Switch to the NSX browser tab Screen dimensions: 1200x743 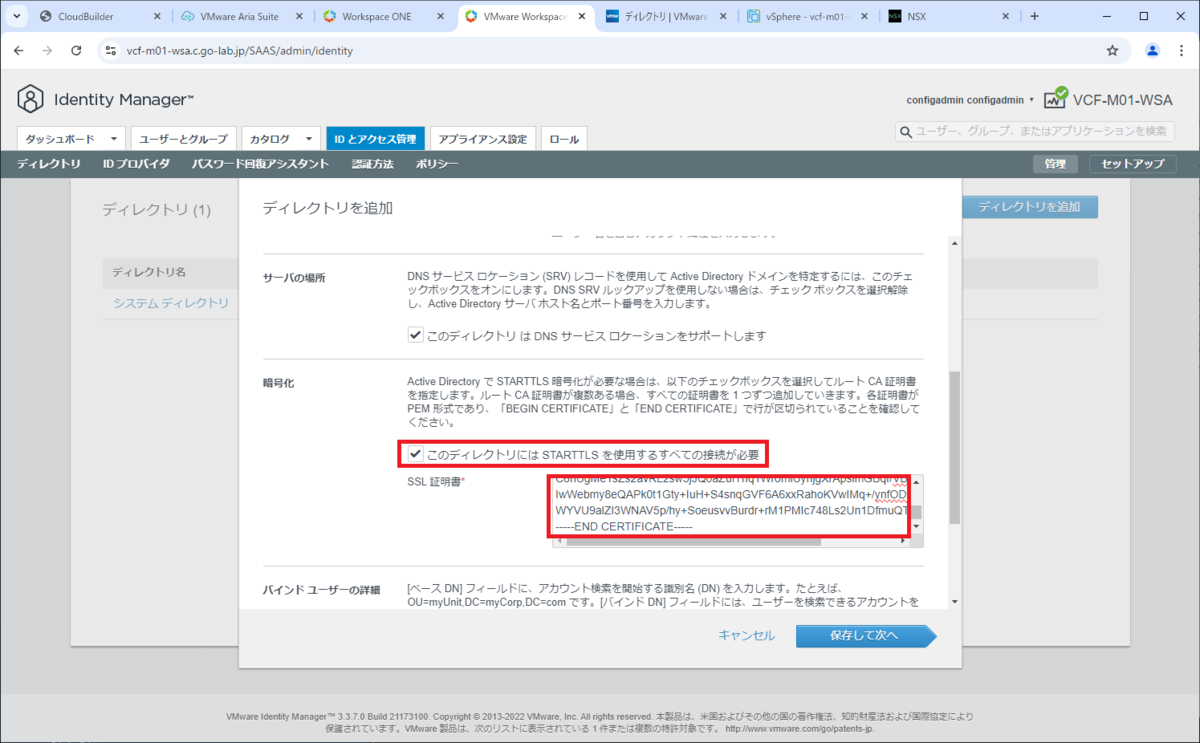click(951, 17)
